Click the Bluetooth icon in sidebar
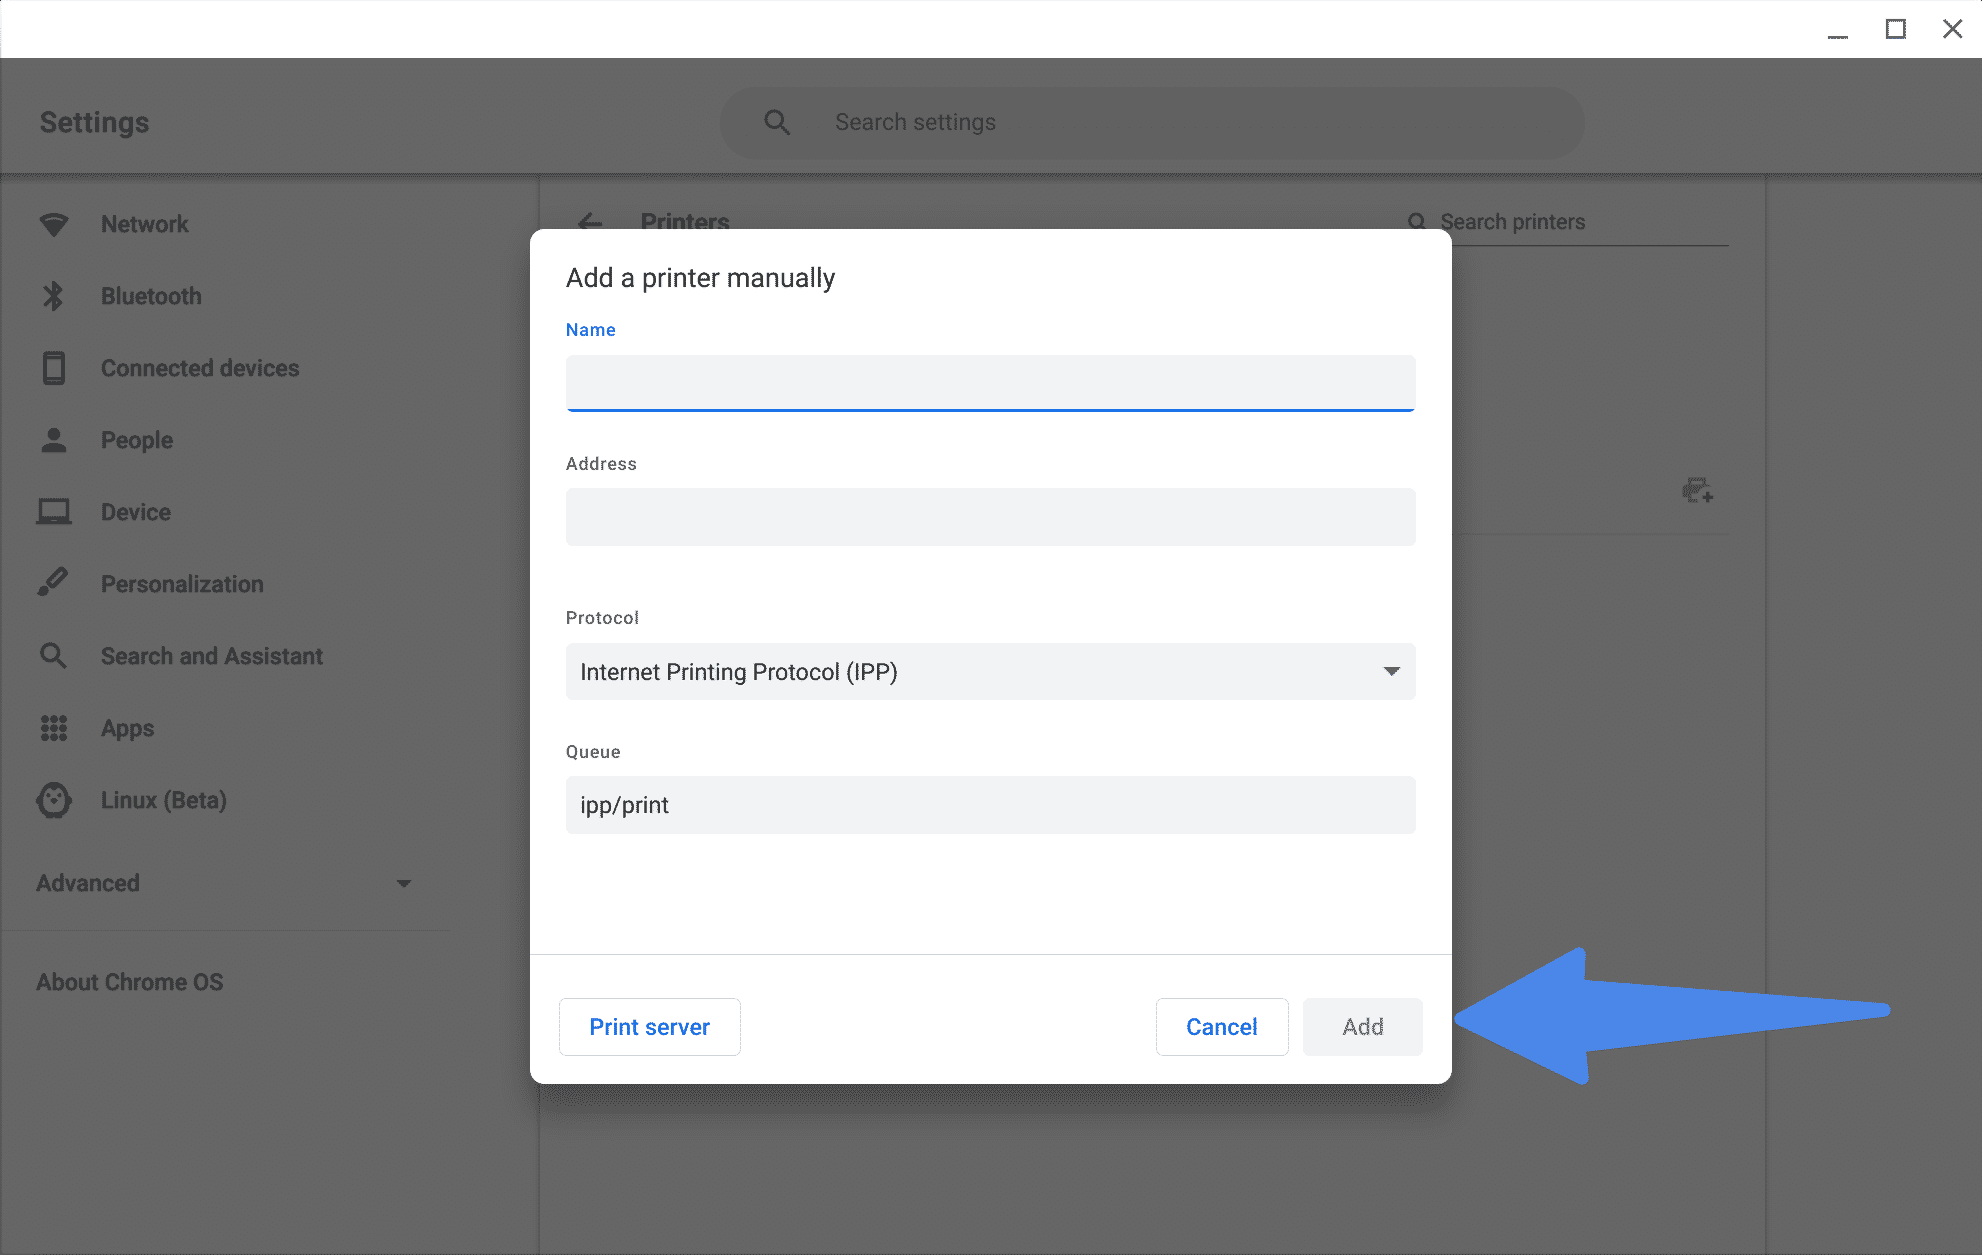This screenshot has height=1255, width=1982. (54, 296)
